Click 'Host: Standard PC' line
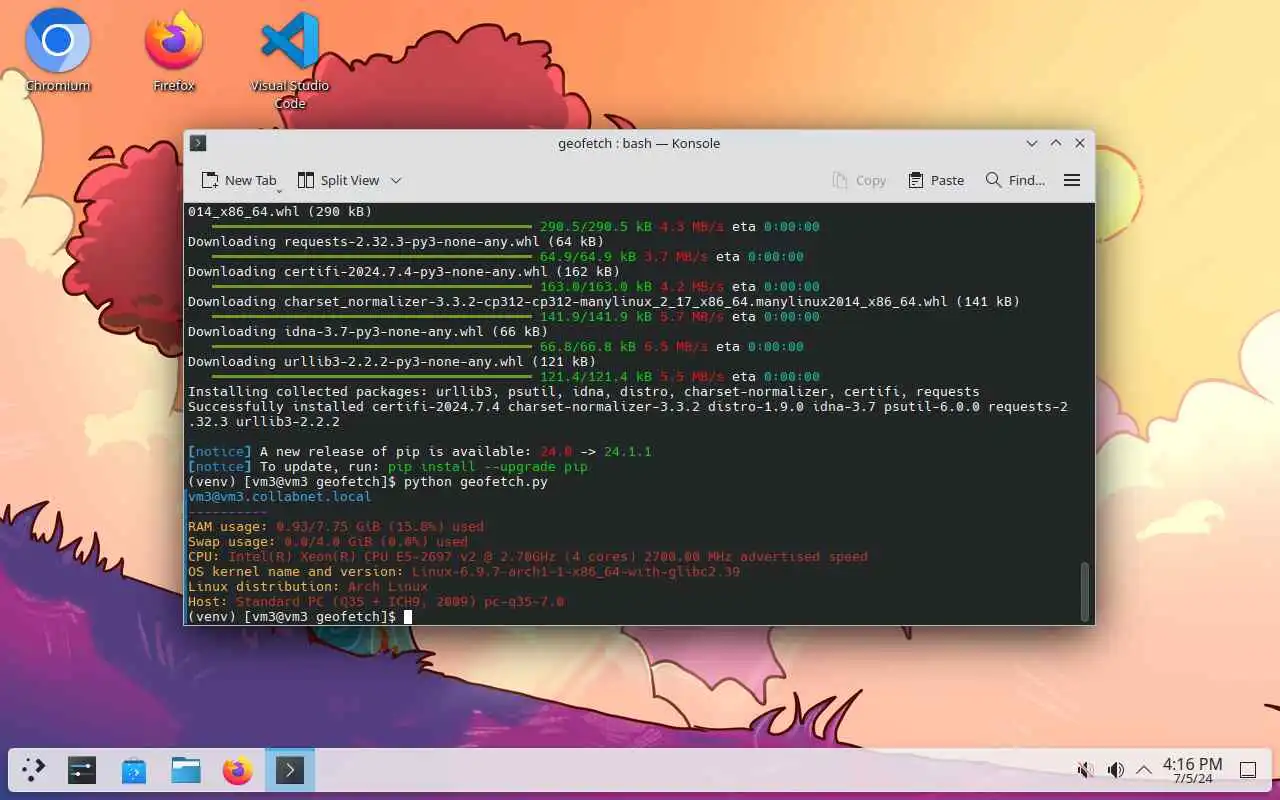1280x800 pixels. [375, 601]
